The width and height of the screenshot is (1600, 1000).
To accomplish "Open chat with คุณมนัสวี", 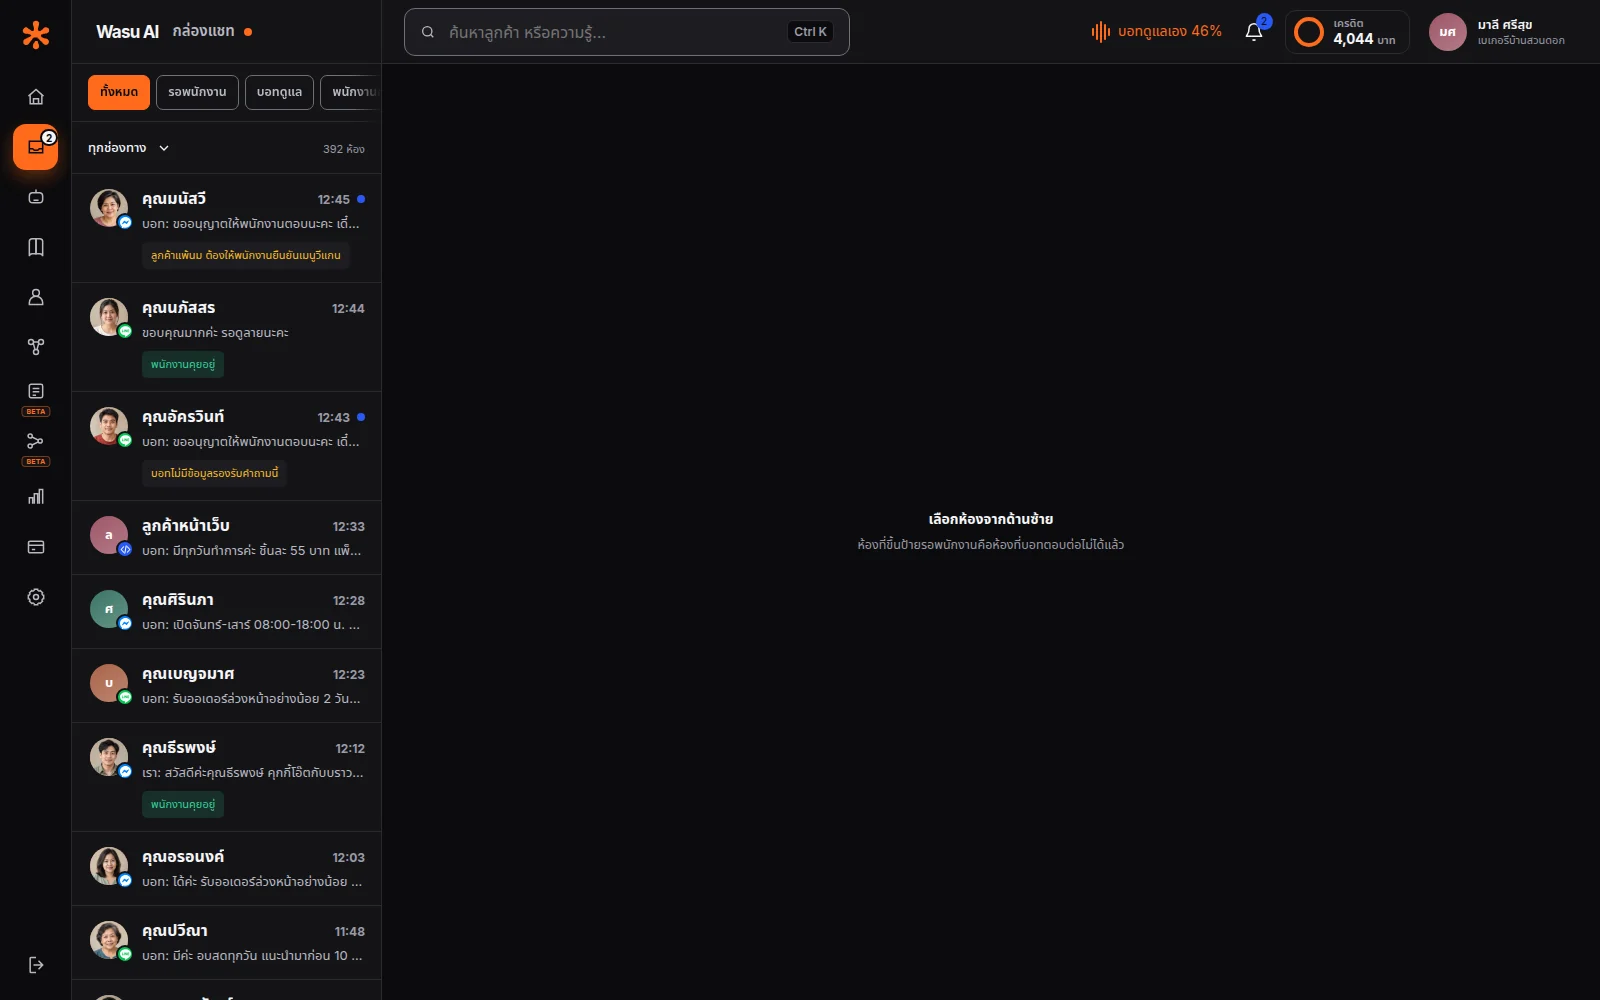I will click(227, 228).
